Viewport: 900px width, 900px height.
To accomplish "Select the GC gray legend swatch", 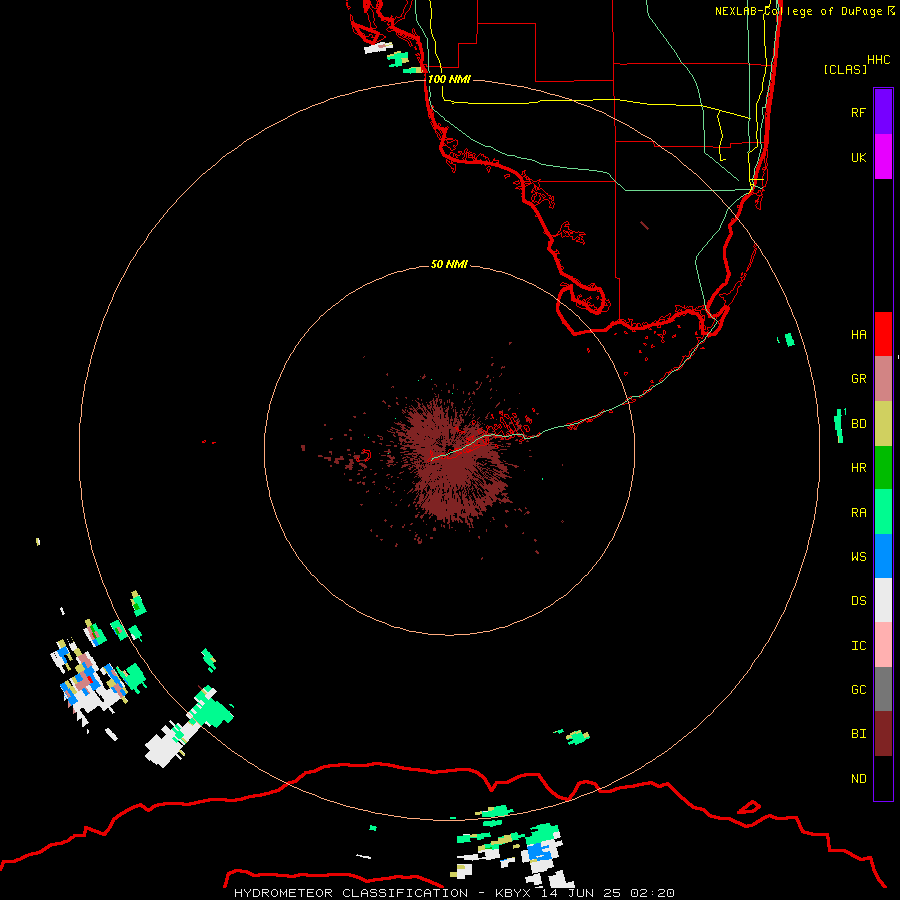I will click(883, 689).
